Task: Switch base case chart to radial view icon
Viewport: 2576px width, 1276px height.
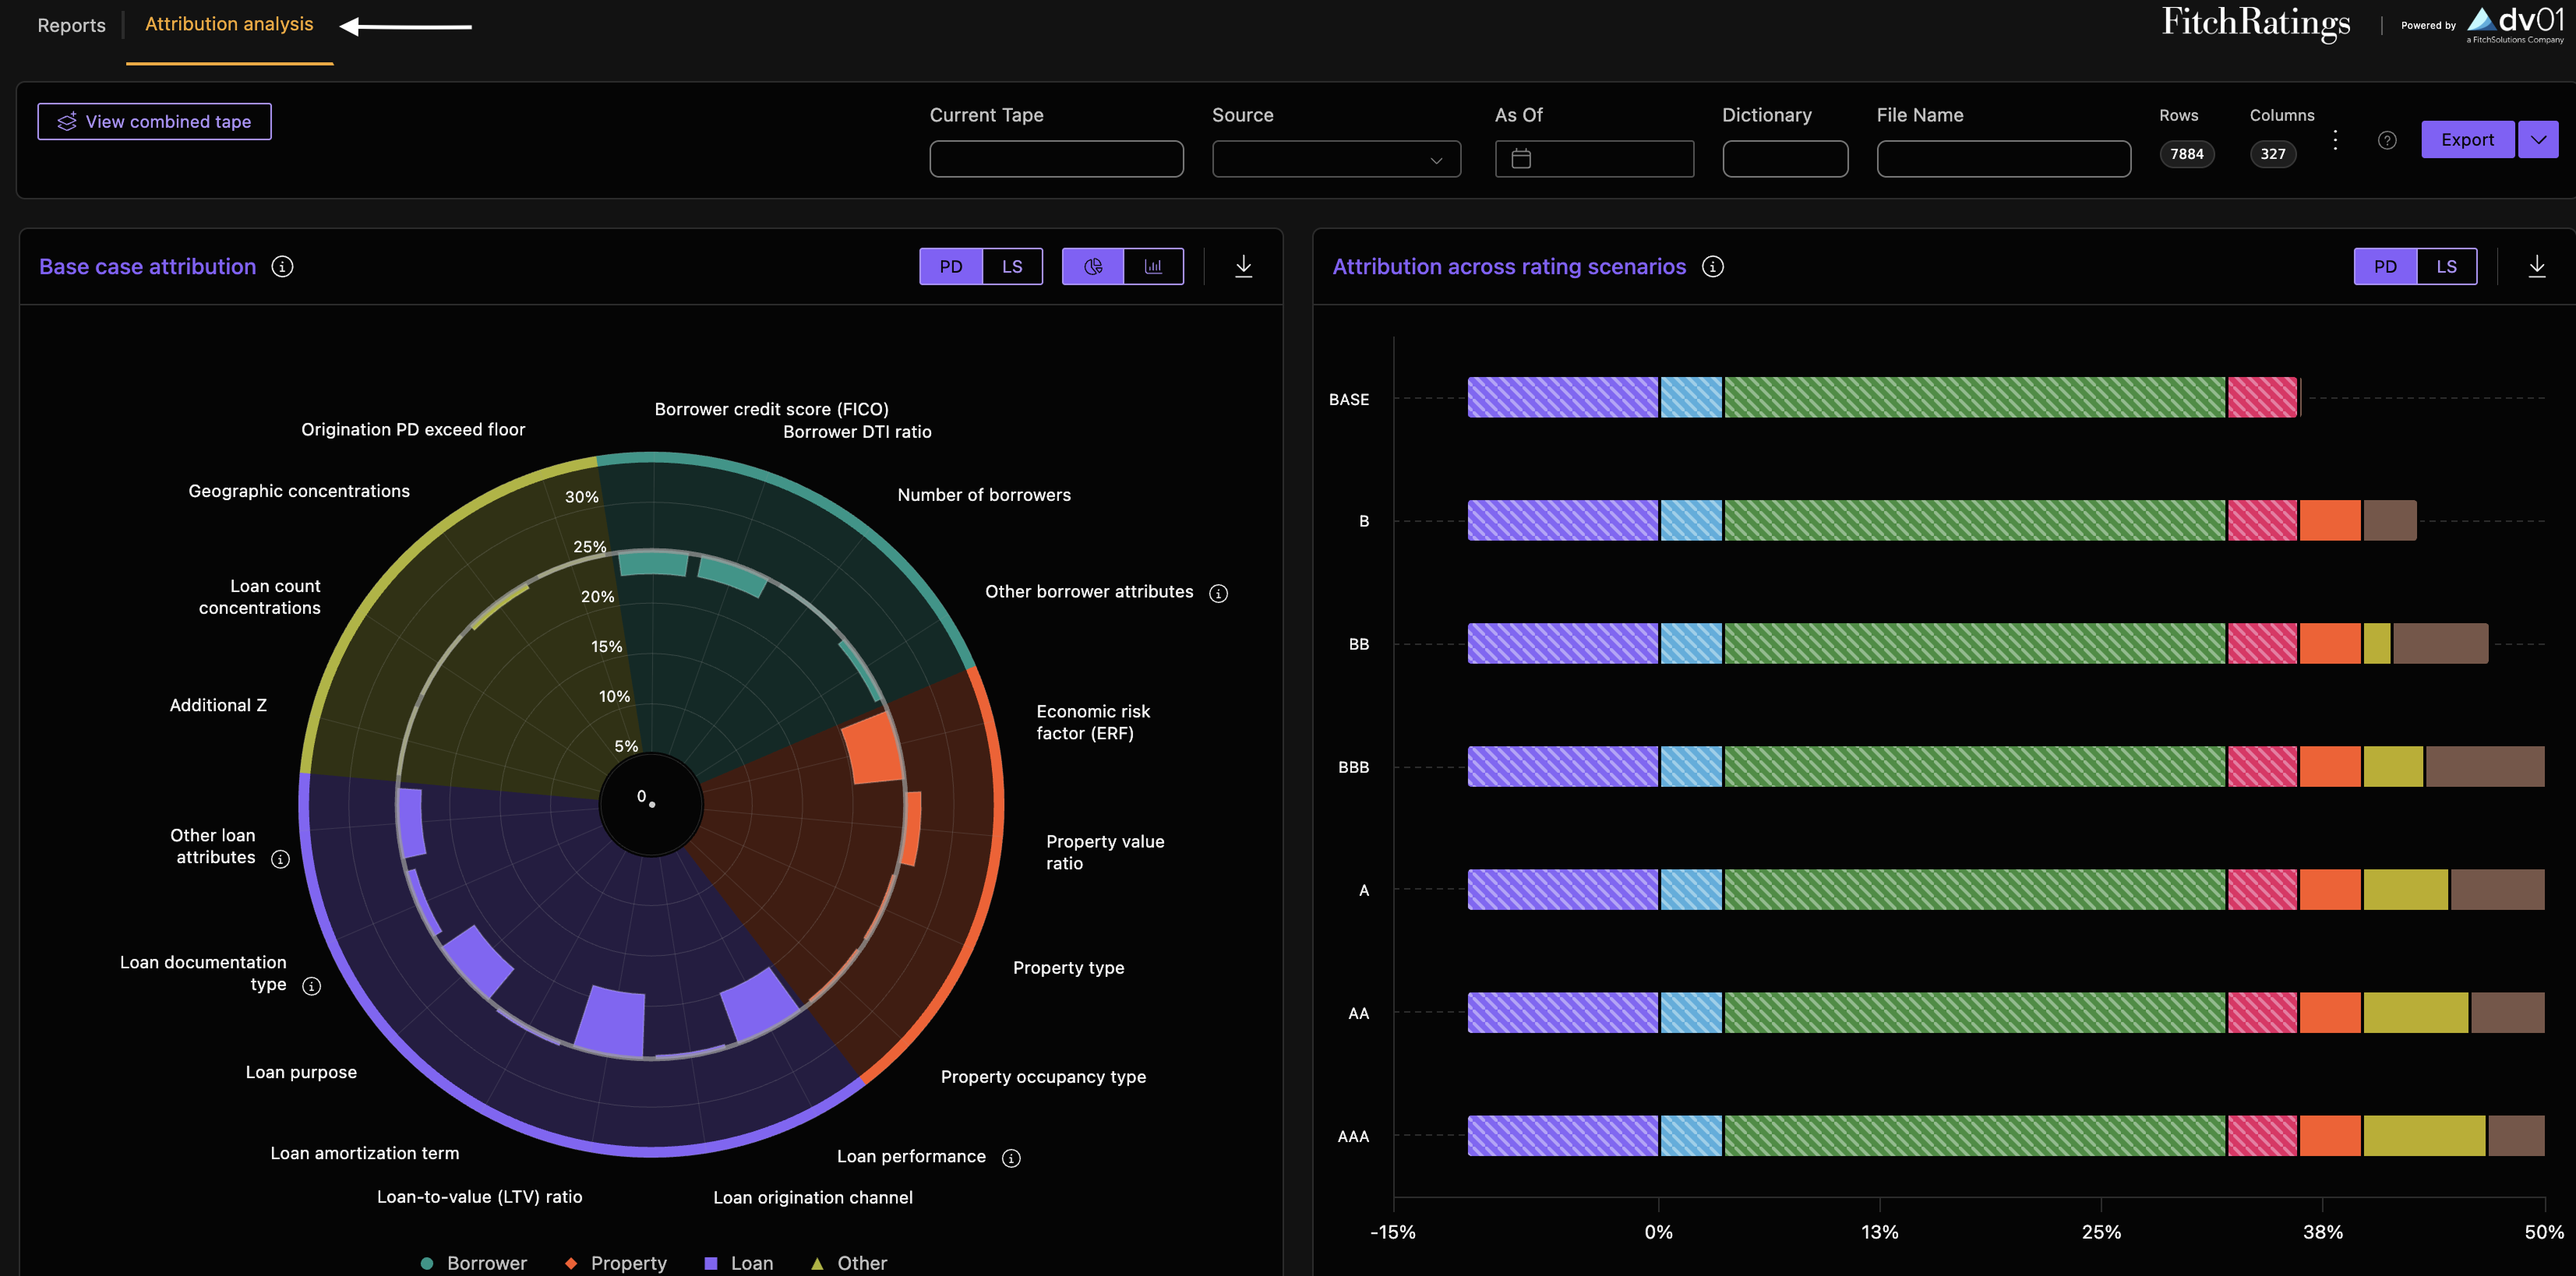Action: pyautogui.click(x=1093, y=267)
